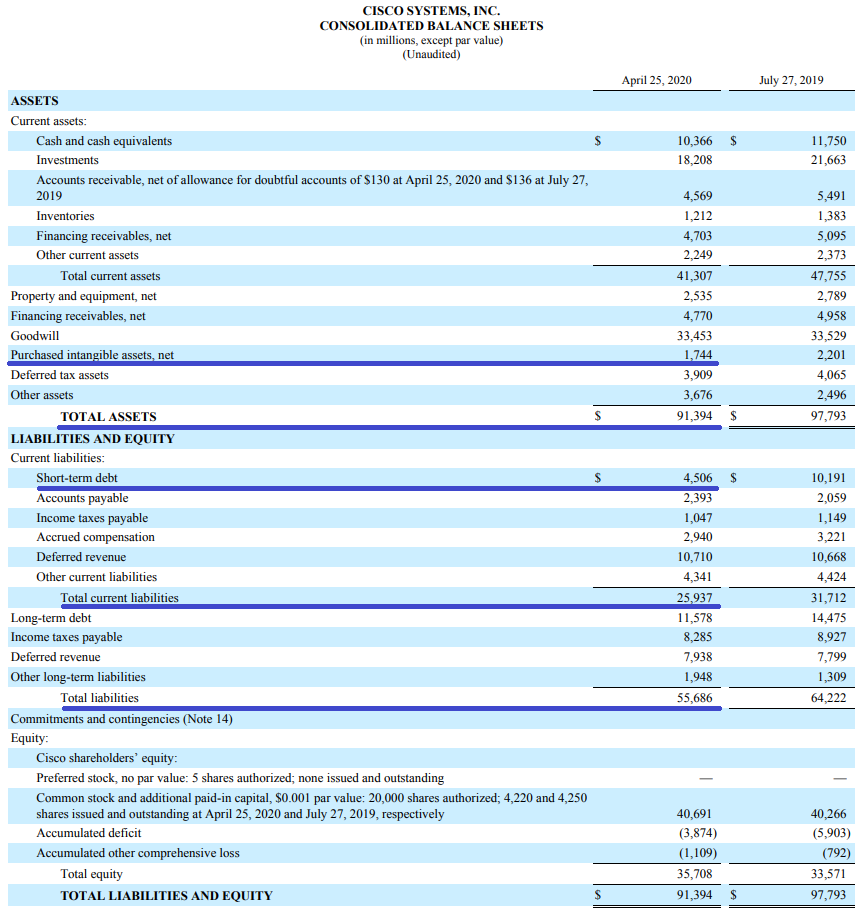Screen dimensions: 864x911
Task: Click the "TOTAL ASSETS" row label
Action: point(109,417)
